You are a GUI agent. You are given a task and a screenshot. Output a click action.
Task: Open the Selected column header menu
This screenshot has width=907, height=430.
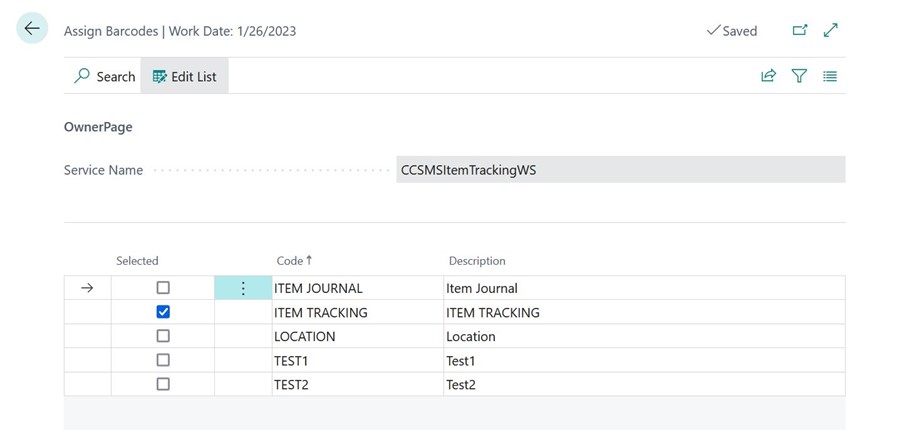click(x=137, y=261)
